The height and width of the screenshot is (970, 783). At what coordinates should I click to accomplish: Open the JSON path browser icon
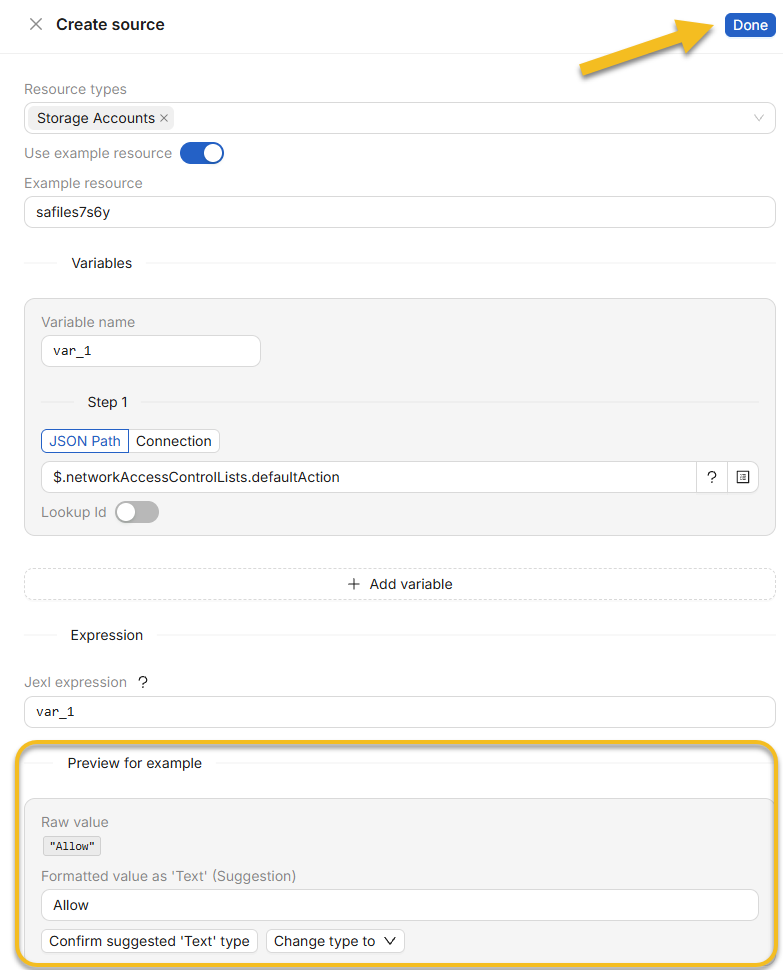pyautogui.click(x=743, y=477)
